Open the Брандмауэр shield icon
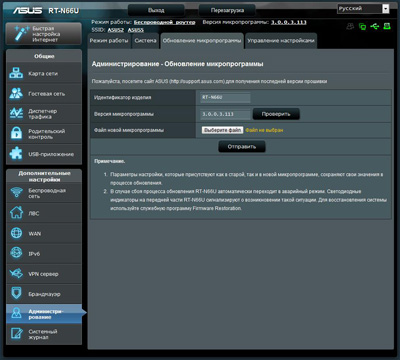This screenshot has height=360, width=400. coord(16,294)
